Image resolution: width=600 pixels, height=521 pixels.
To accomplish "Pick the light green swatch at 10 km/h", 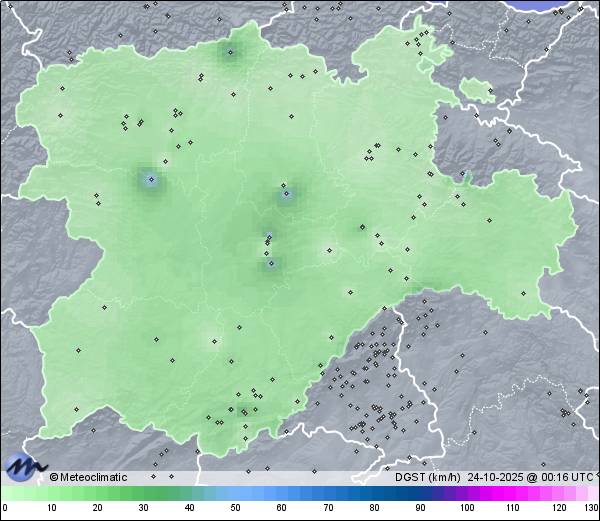I will pos(50,493).
